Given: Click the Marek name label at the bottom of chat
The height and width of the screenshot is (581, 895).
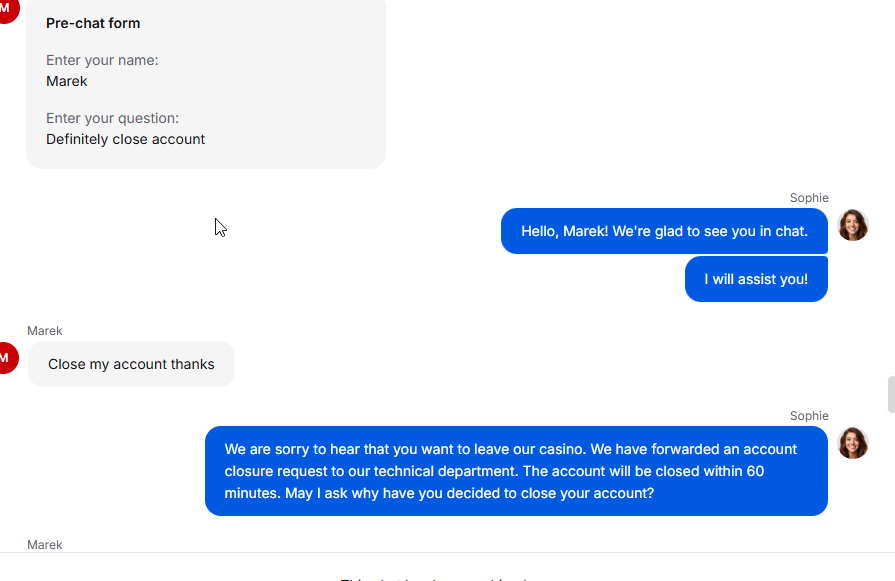Looking at the screenshot, I should (x=45, y=545).
